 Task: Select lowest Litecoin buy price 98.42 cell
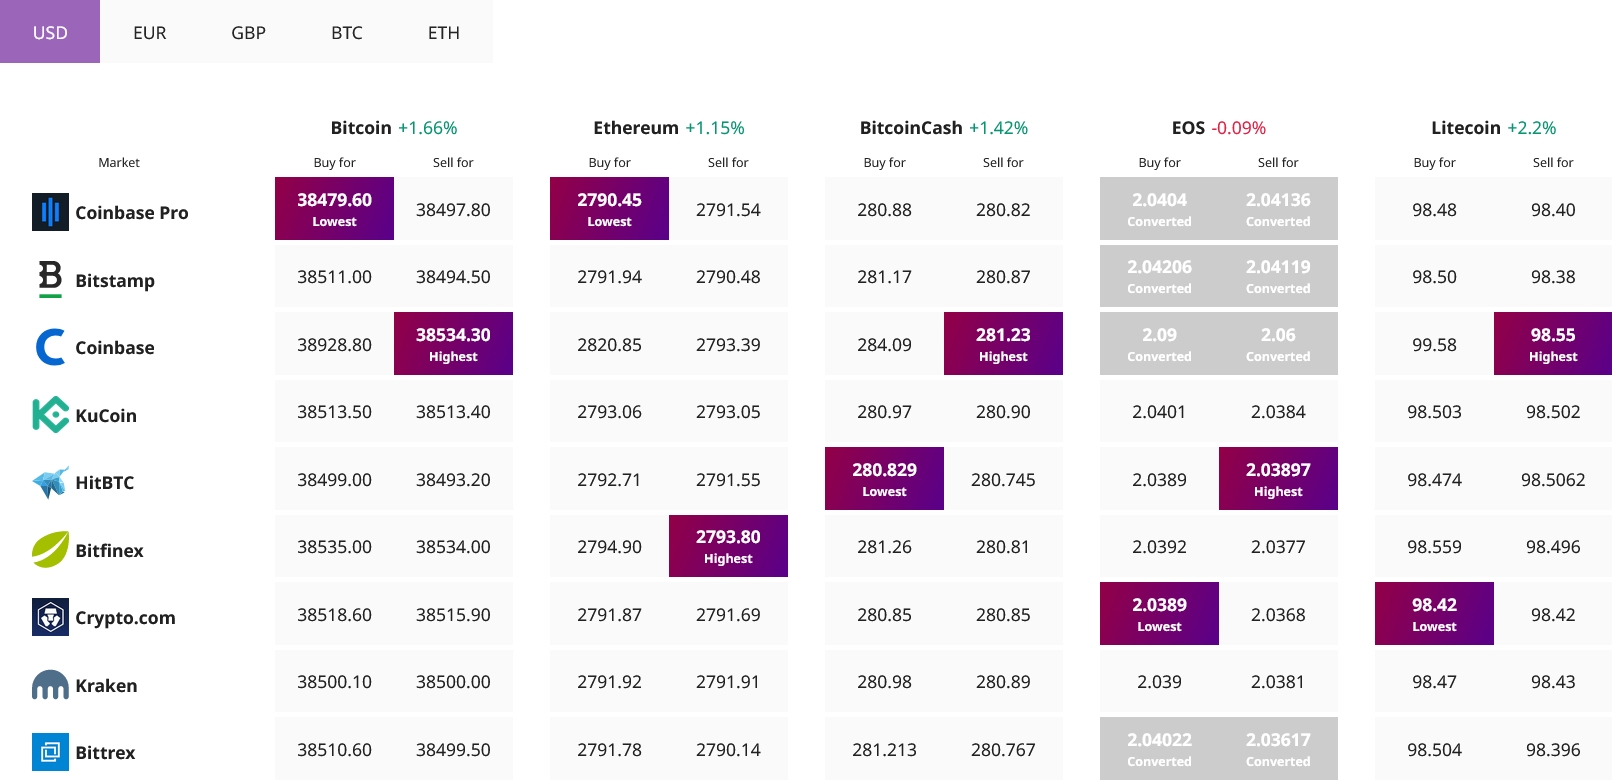(1434, 614)
